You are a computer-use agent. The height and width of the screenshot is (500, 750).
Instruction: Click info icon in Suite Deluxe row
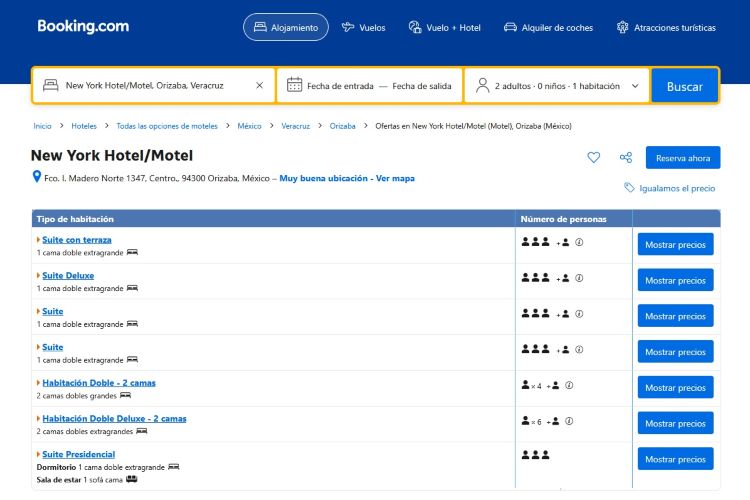(580, 278)
